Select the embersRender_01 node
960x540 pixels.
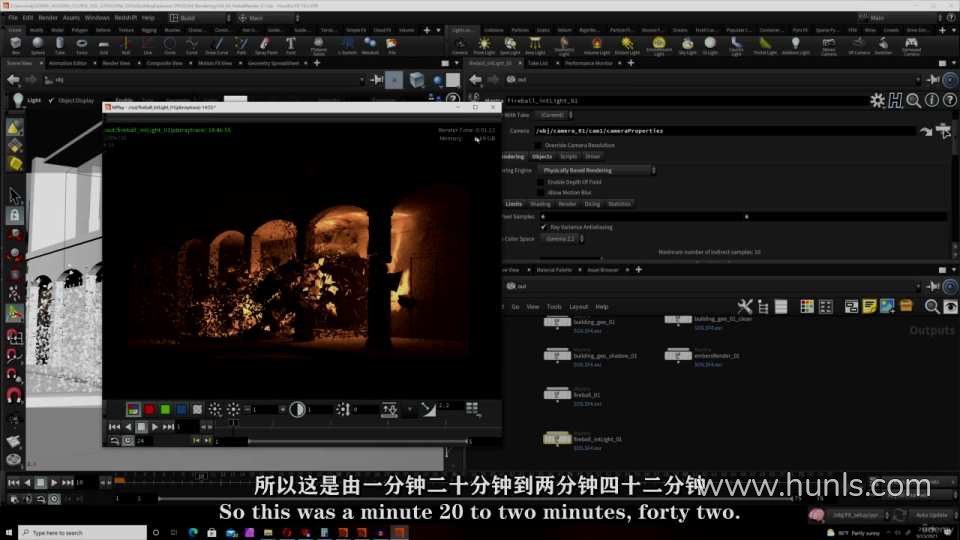678,355
